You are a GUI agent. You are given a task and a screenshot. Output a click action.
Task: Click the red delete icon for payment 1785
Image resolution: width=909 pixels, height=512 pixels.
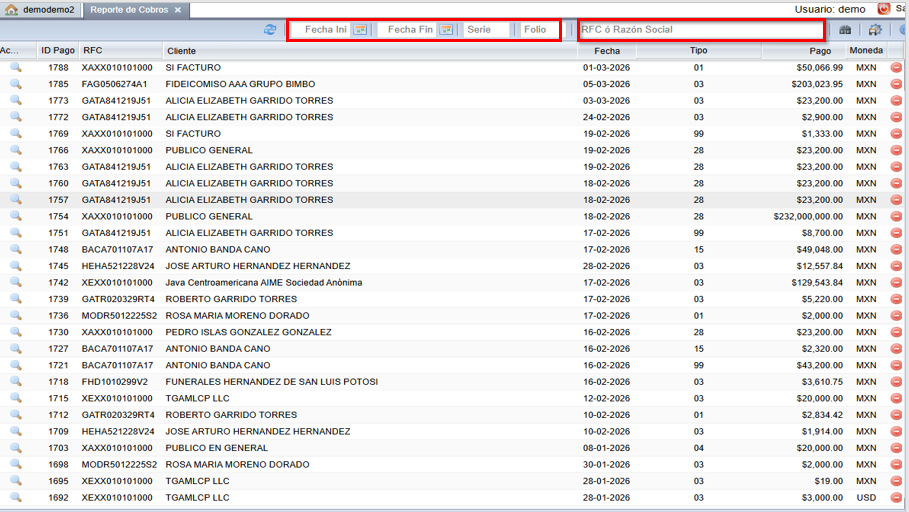pos(896,84)
